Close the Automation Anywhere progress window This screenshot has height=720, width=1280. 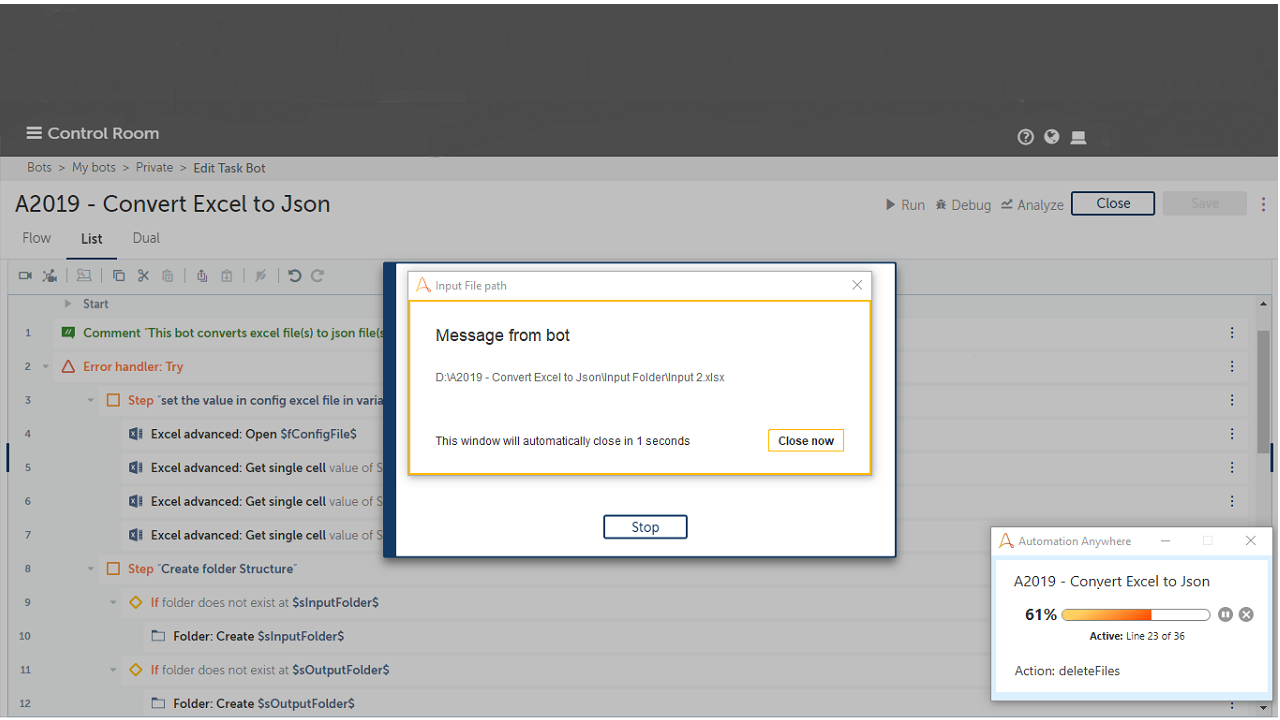pyautogui.click(x=1250, y=541)
